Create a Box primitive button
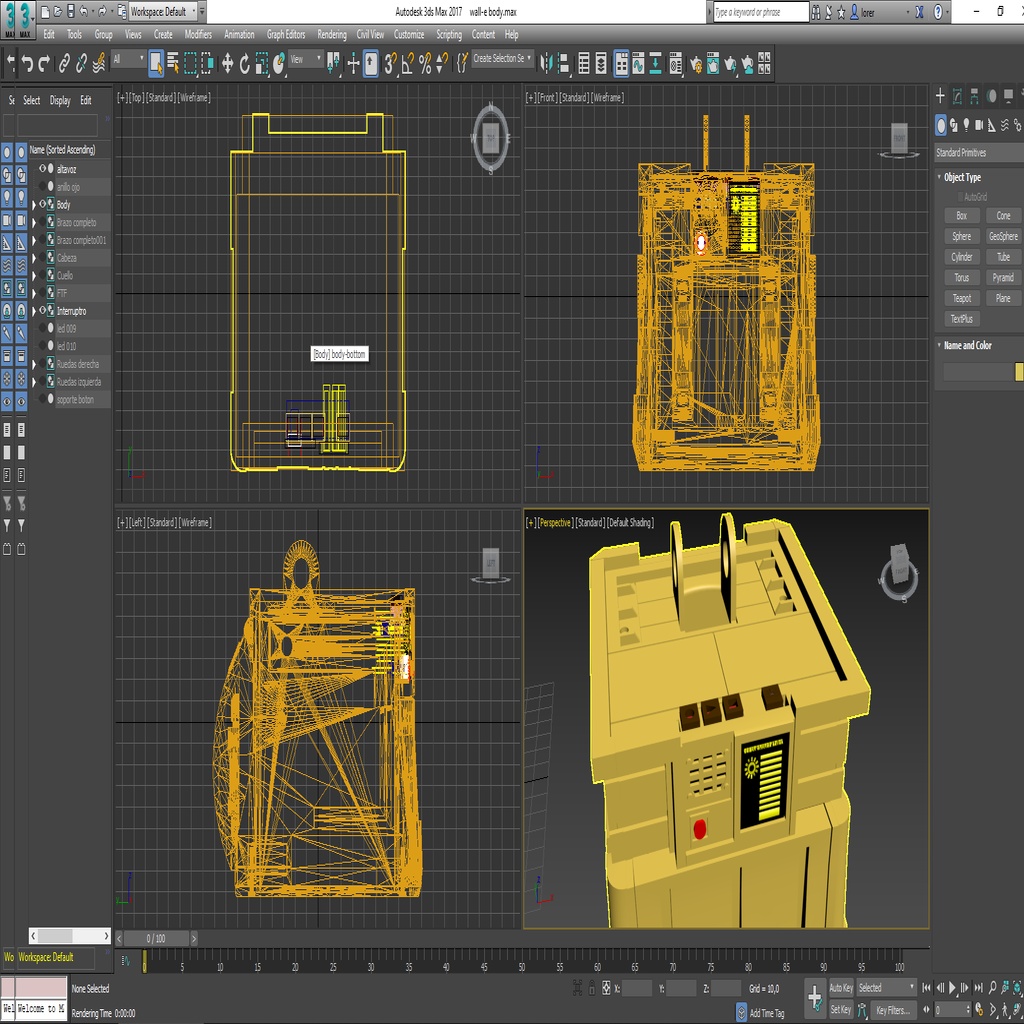Image resolution: width=1024 pixels, height=1024 pixels. [x=961, y=216]
